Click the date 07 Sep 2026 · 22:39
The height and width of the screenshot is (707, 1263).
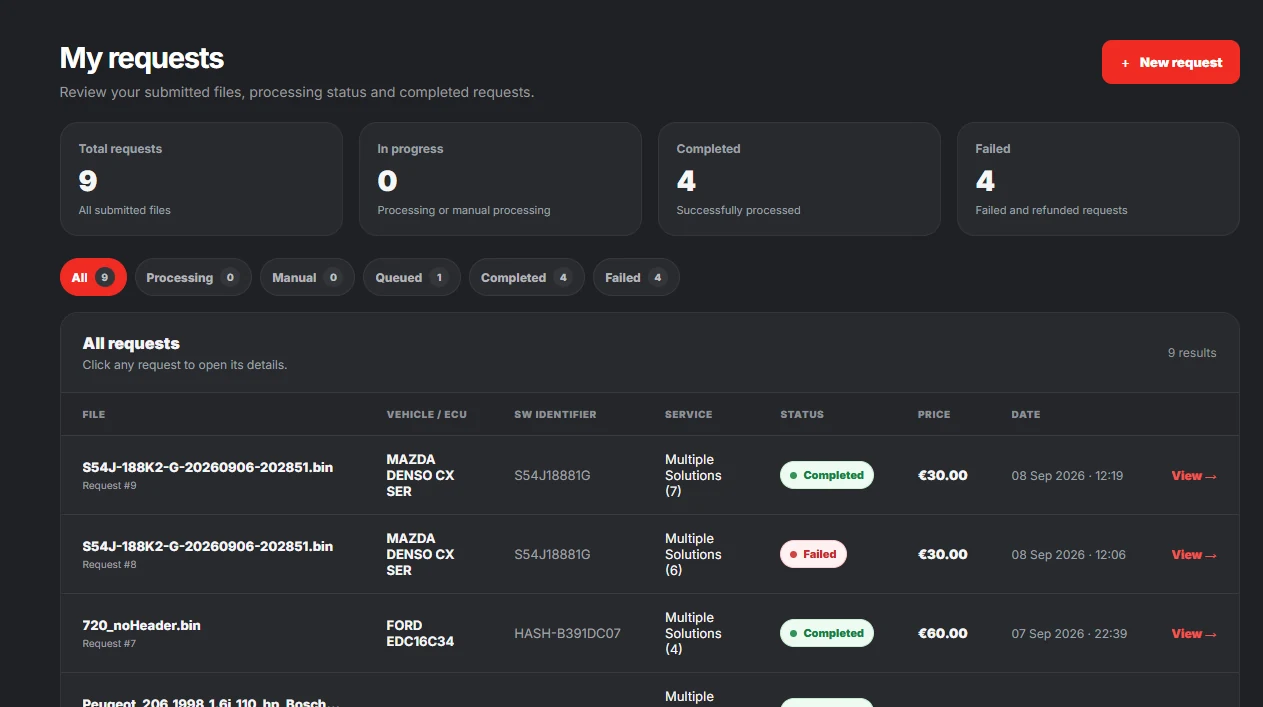pyautogui.click(x=1069, y=634)
